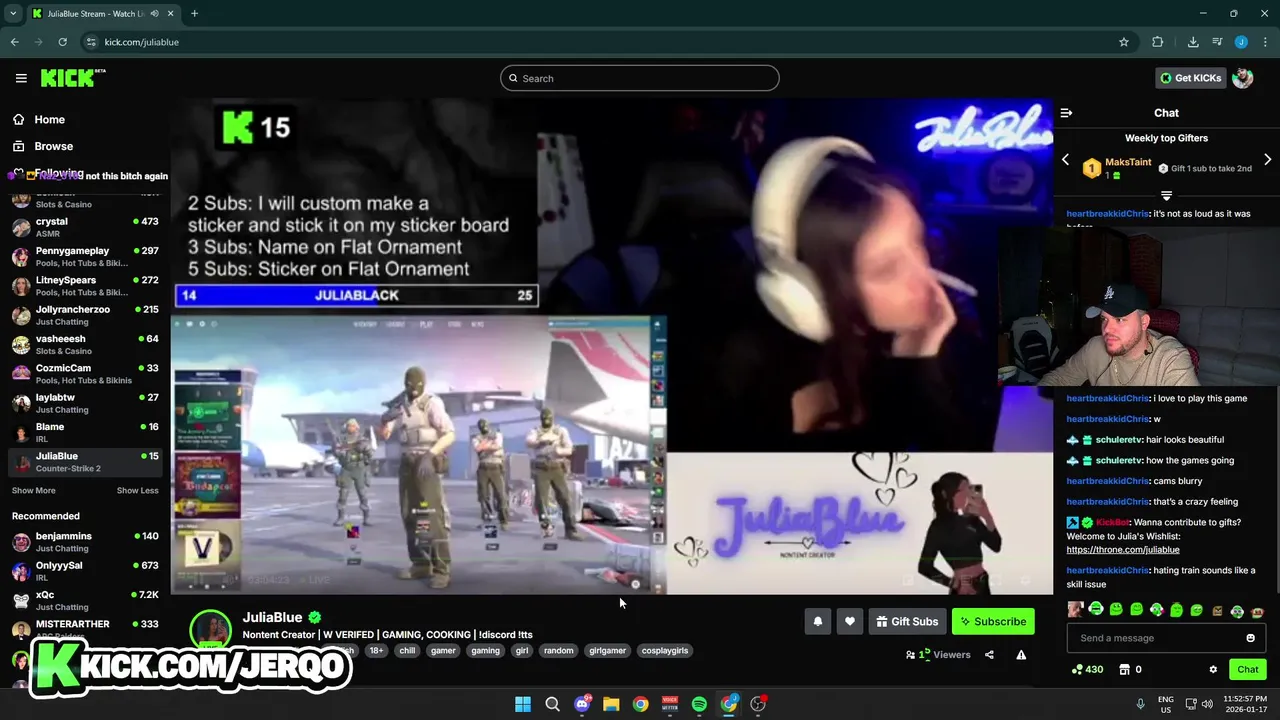1280x720 pixels.
Task: Open OnlyyySal recommended channel
Action: pyautogui.click(x=85, y=571)
